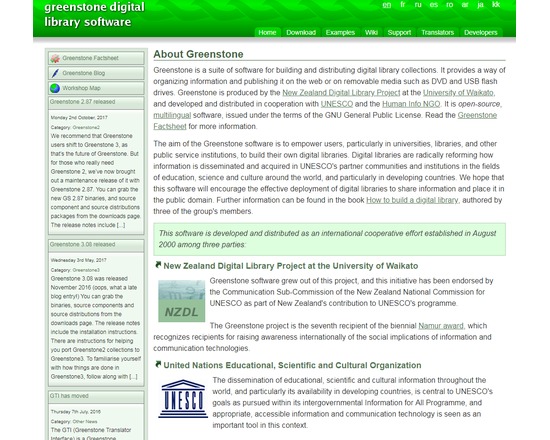The image size is (550, 440).
Task: Open the Translators tab
Action: [x=437, y=32]
